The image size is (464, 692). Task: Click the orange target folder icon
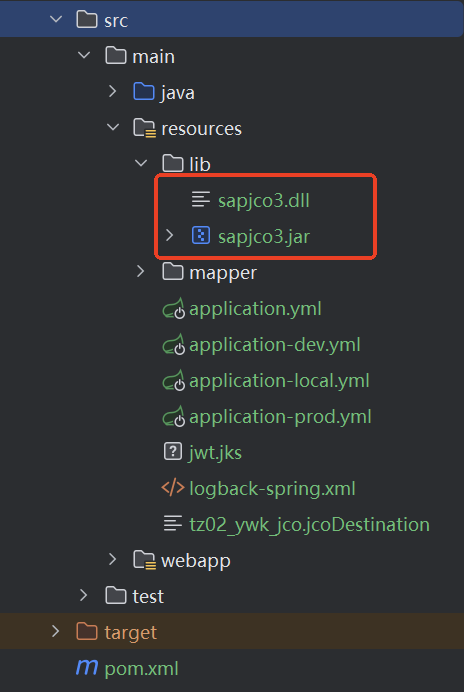(87, 632)
